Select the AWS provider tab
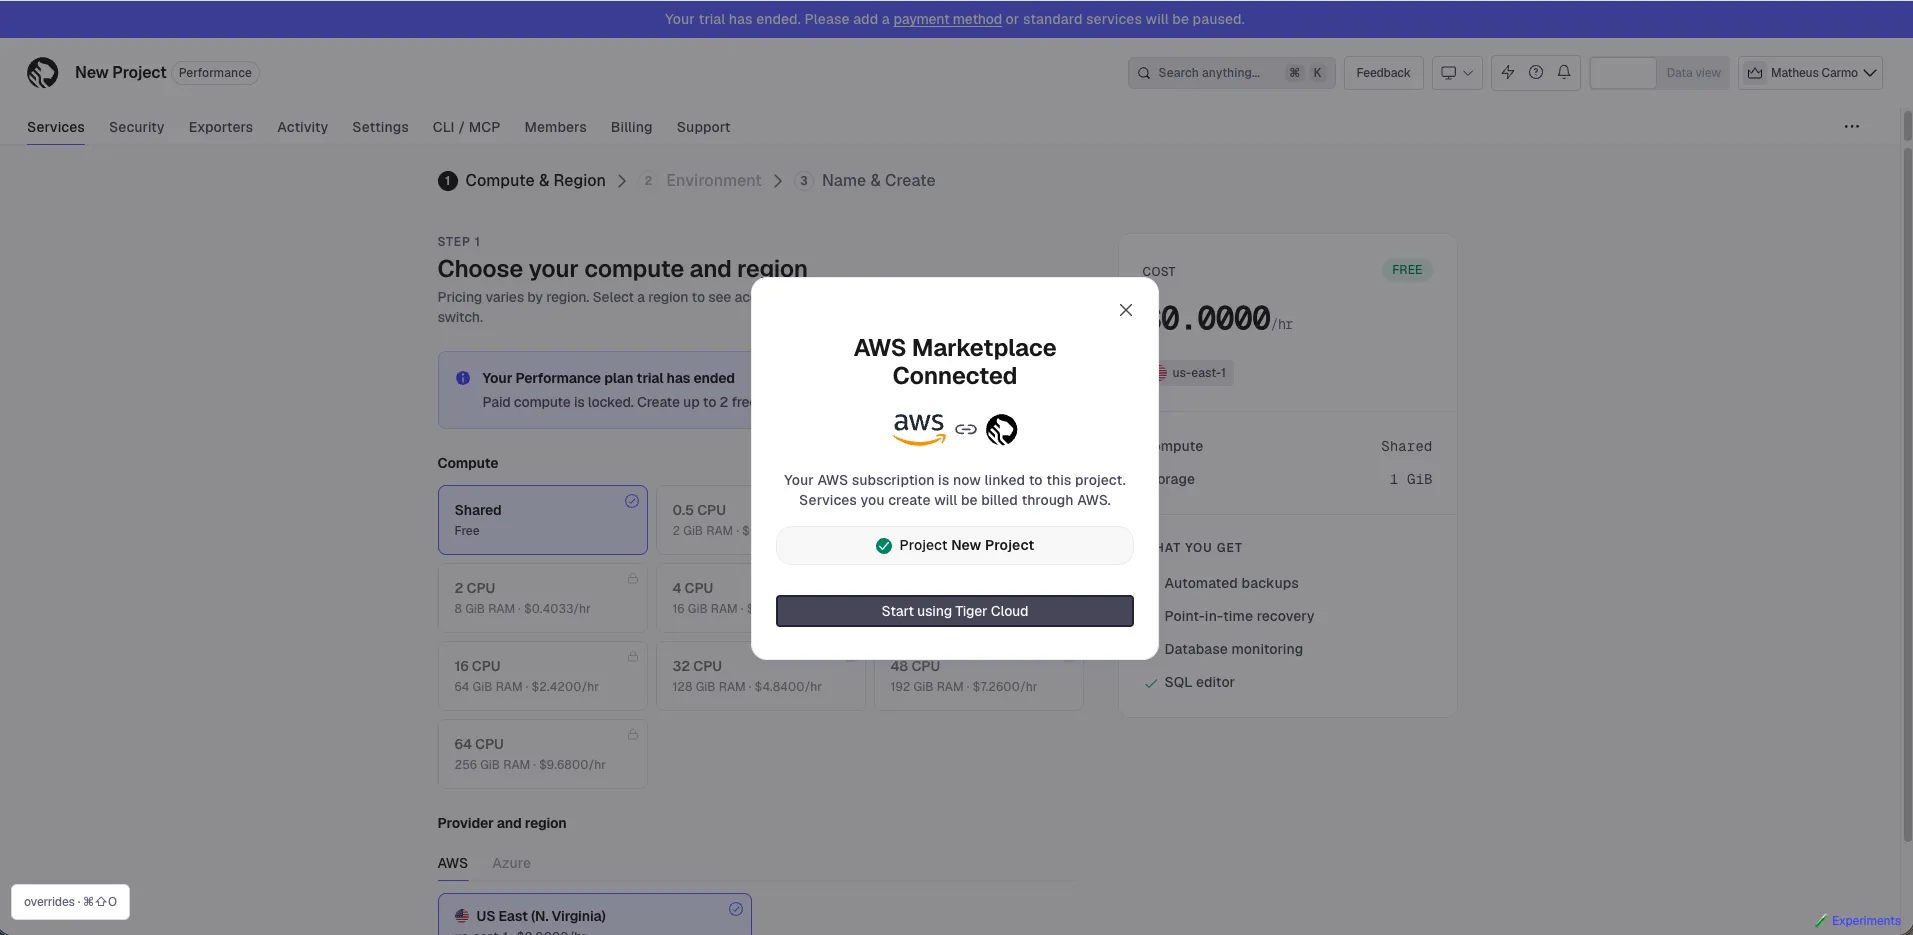Image resolution: width=1913 pixels, height=935 pixels. [452, 863]
